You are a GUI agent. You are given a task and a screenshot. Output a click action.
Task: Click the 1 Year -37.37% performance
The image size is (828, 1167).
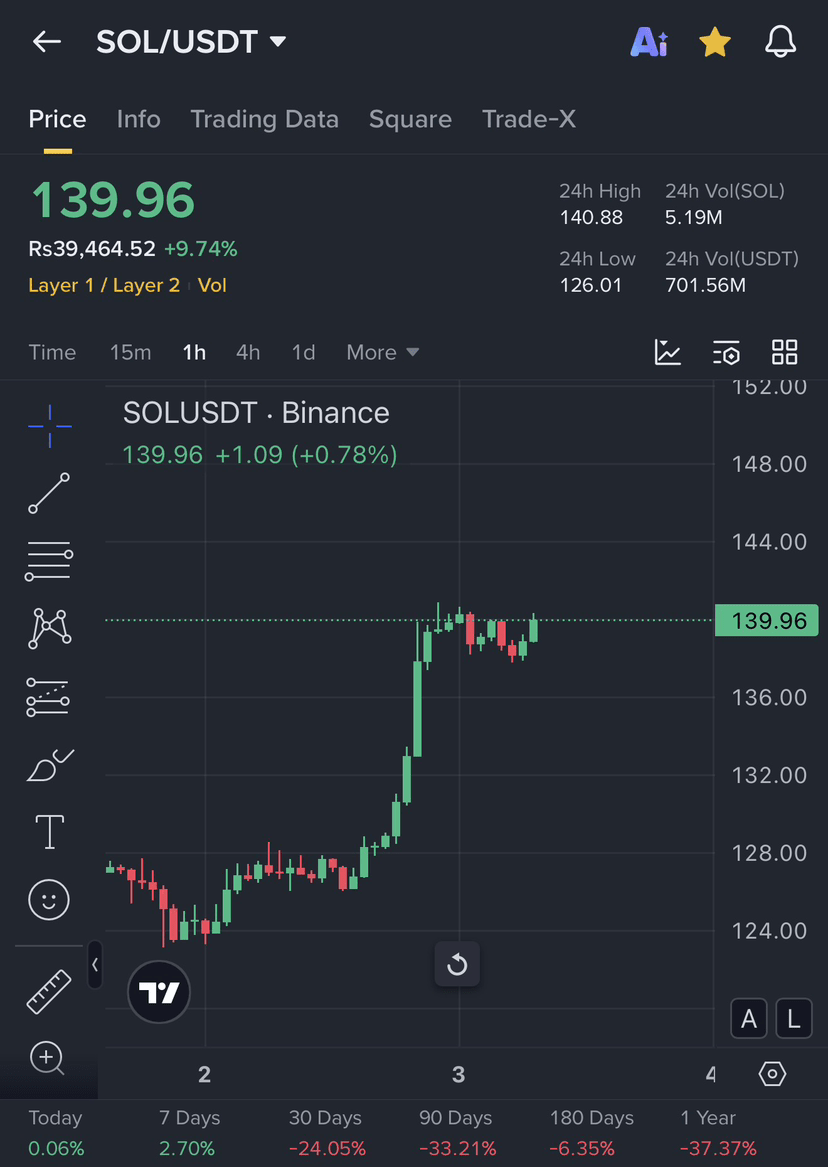coord(718,1133)
